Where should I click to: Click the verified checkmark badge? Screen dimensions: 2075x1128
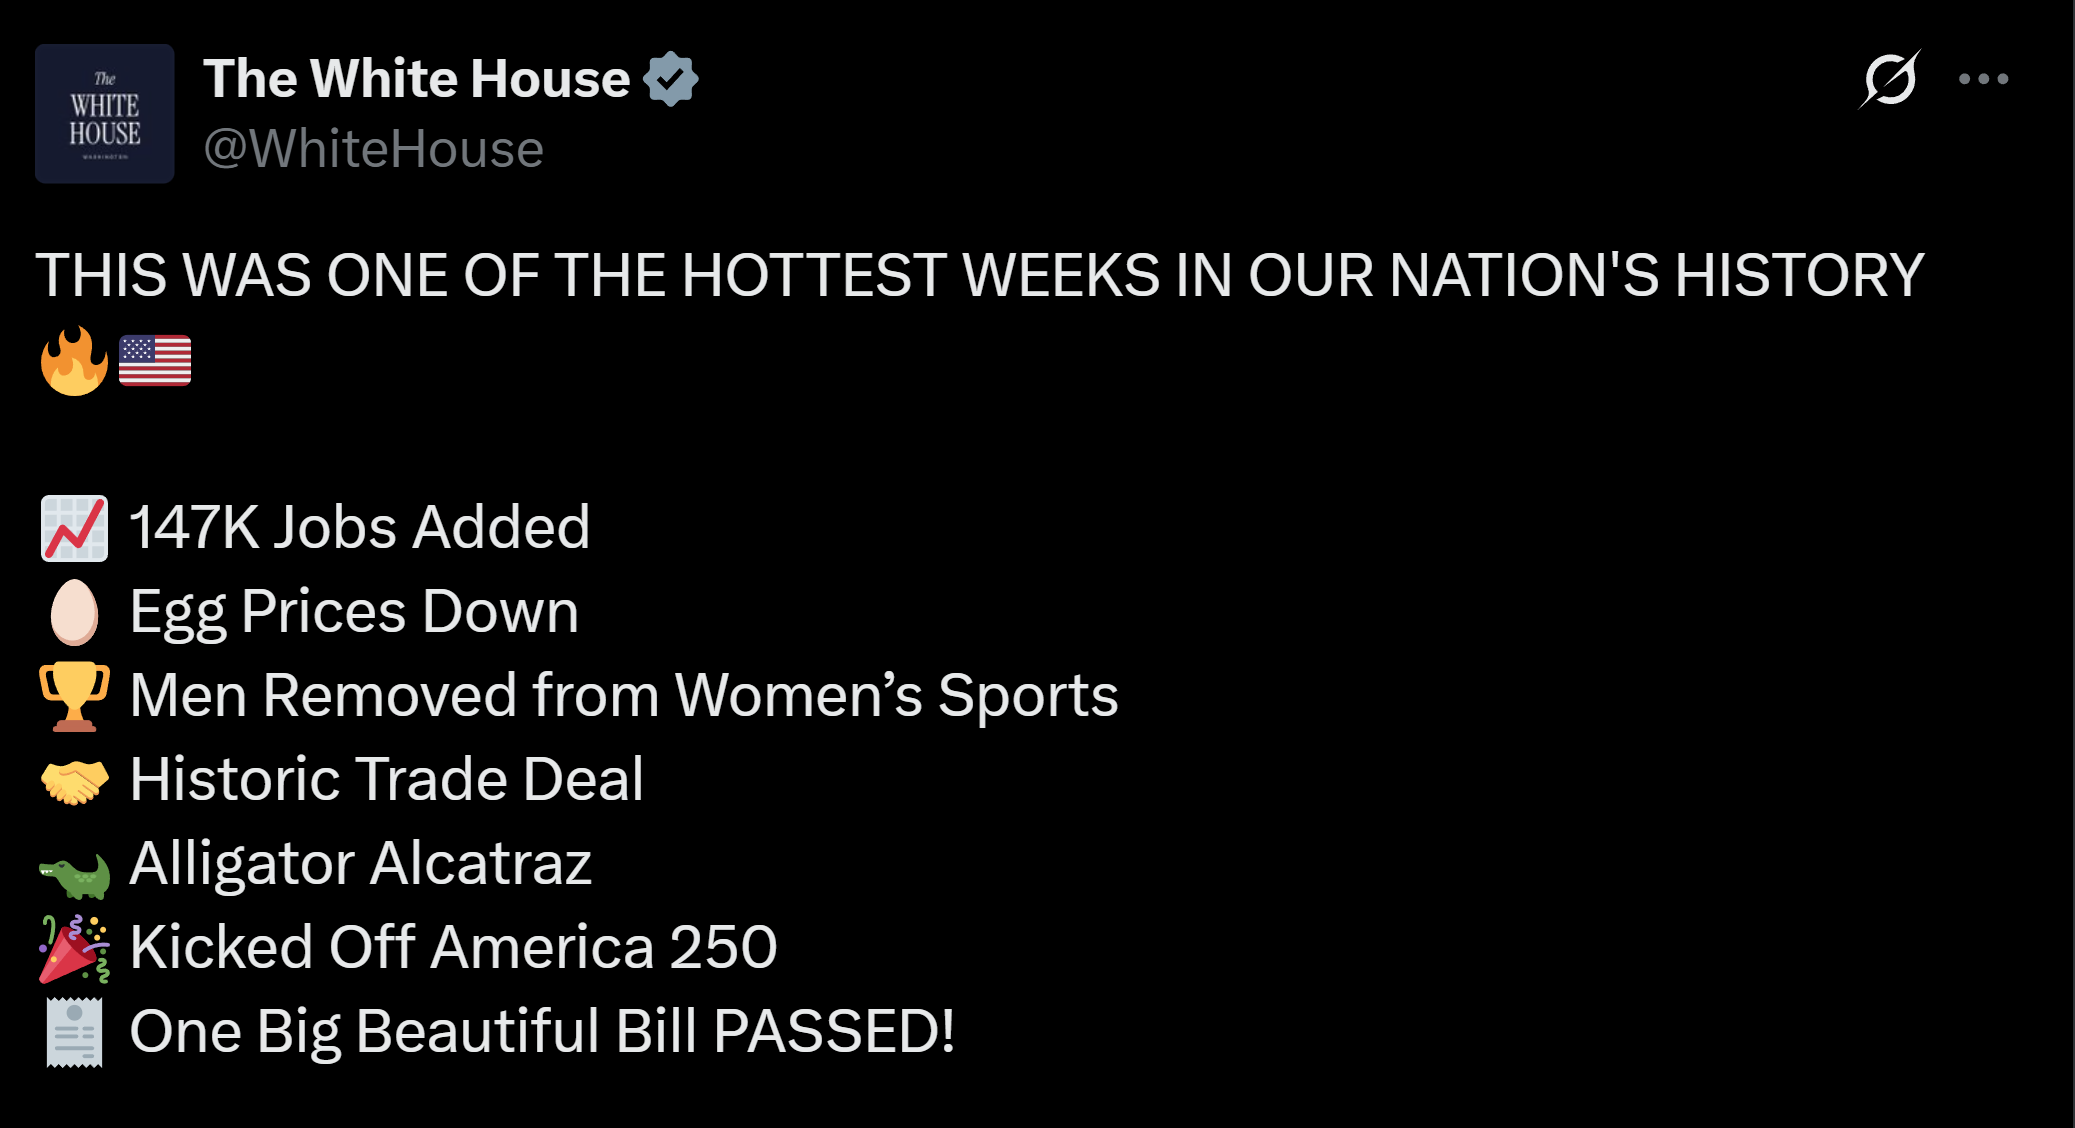point(670,79)
